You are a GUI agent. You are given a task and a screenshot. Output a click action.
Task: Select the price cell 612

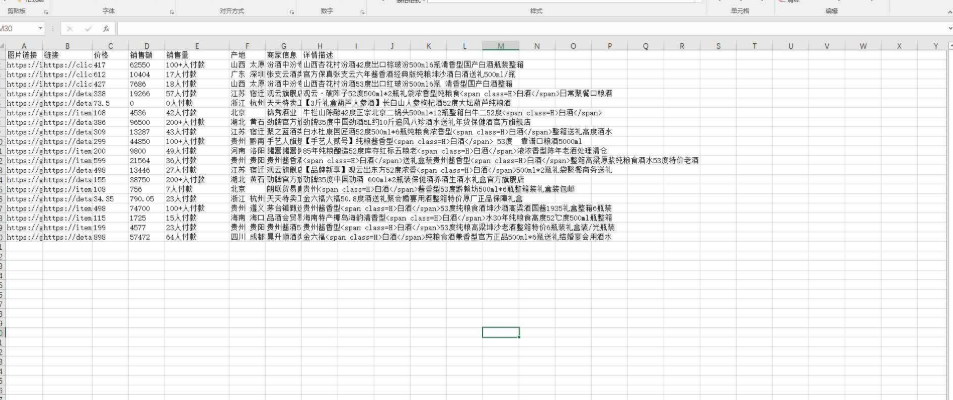pos(110,74)
